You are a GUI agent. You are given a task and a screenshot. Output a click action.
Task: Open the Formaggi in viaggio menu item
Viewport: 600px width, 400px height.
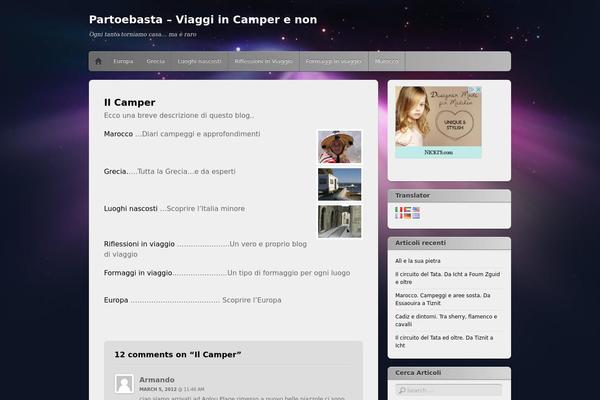(333, 61)
